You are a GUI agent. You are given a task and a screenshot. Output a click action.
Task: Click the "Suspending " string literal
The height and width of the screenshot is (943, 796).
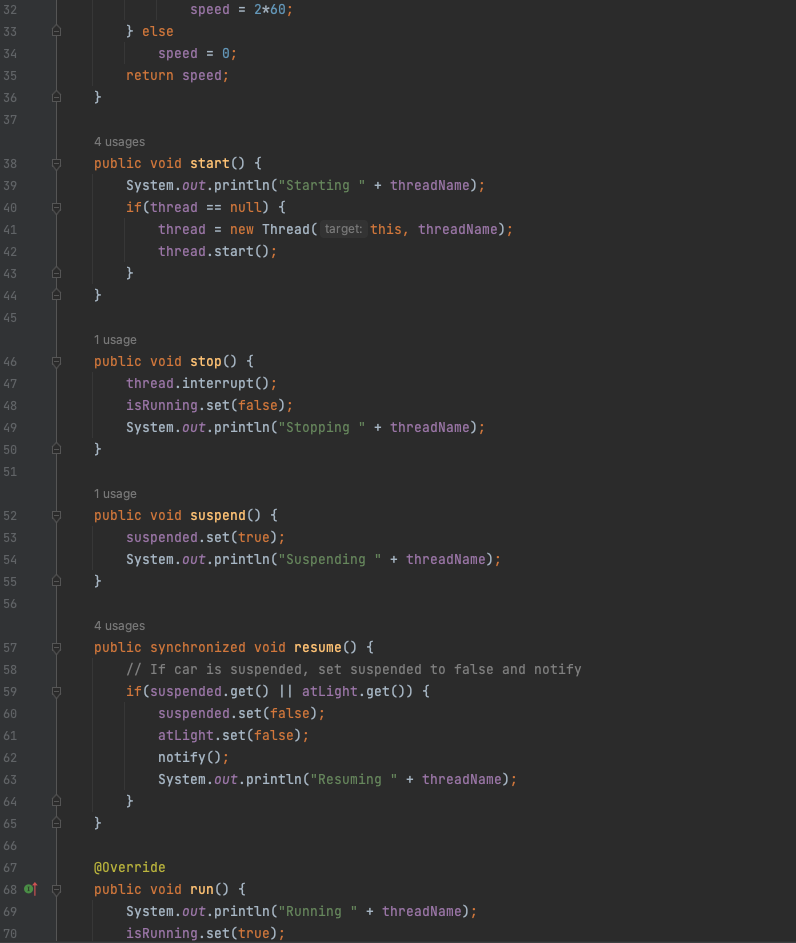coord(329,559)
